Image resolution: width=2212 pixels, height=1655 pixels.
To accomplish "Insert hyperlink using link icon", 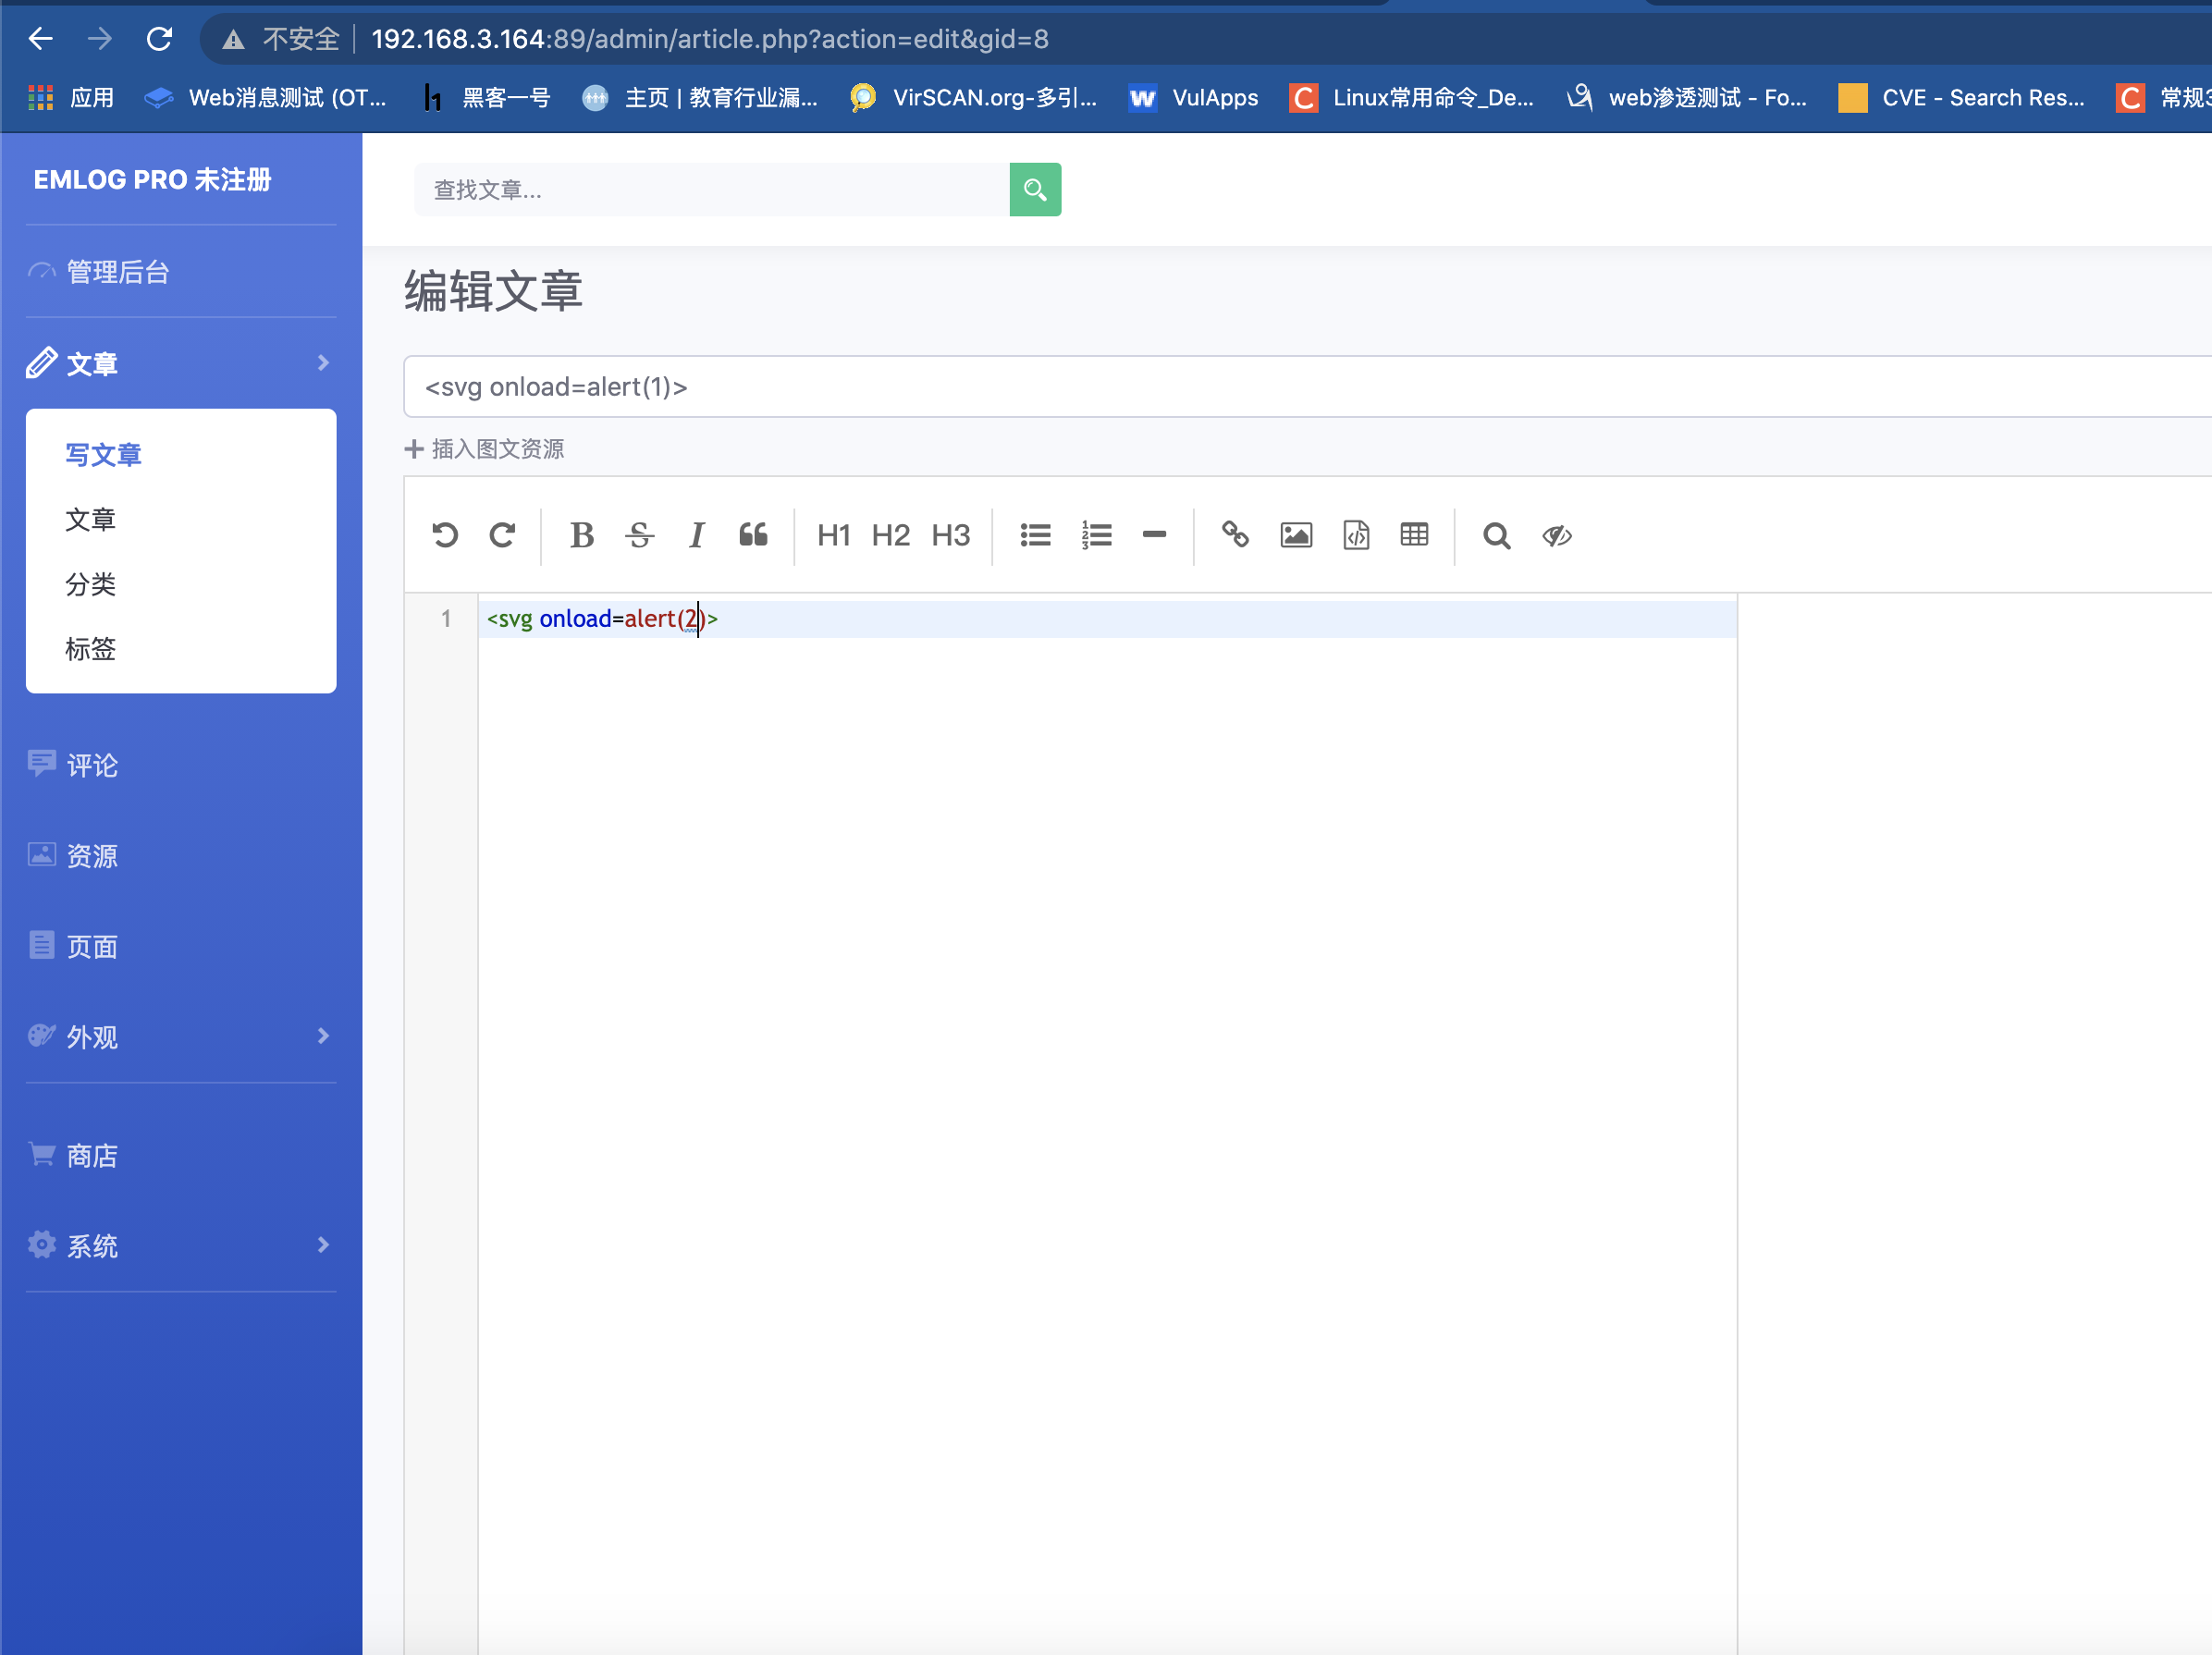I will 1235,536.
